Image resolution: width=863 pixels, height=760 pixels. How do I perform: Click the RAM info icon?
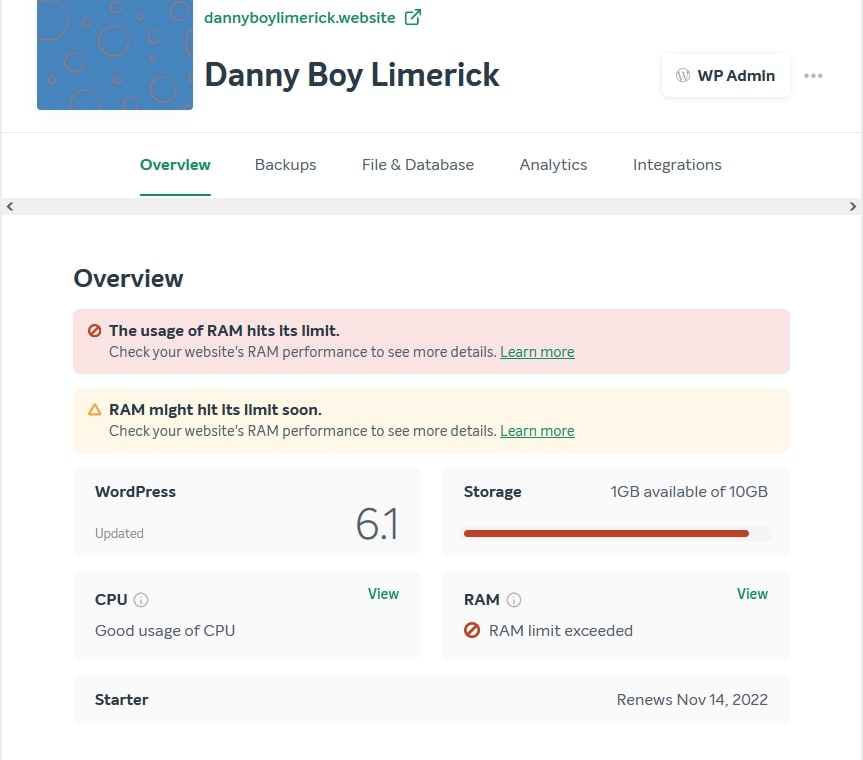pos(514,599)
